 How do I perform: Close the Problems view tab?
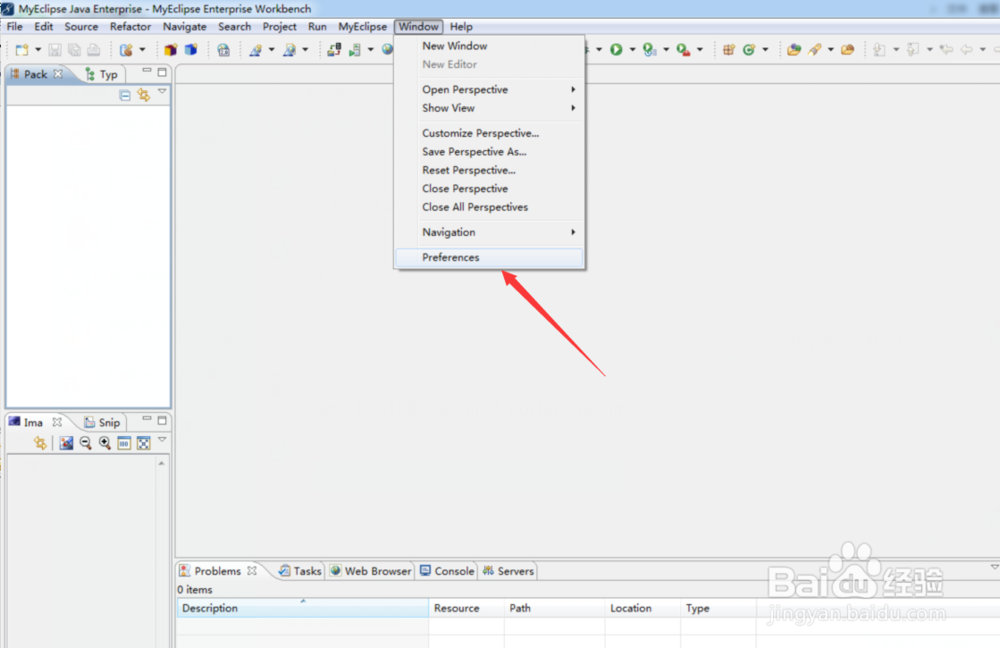tap(252, 571)
